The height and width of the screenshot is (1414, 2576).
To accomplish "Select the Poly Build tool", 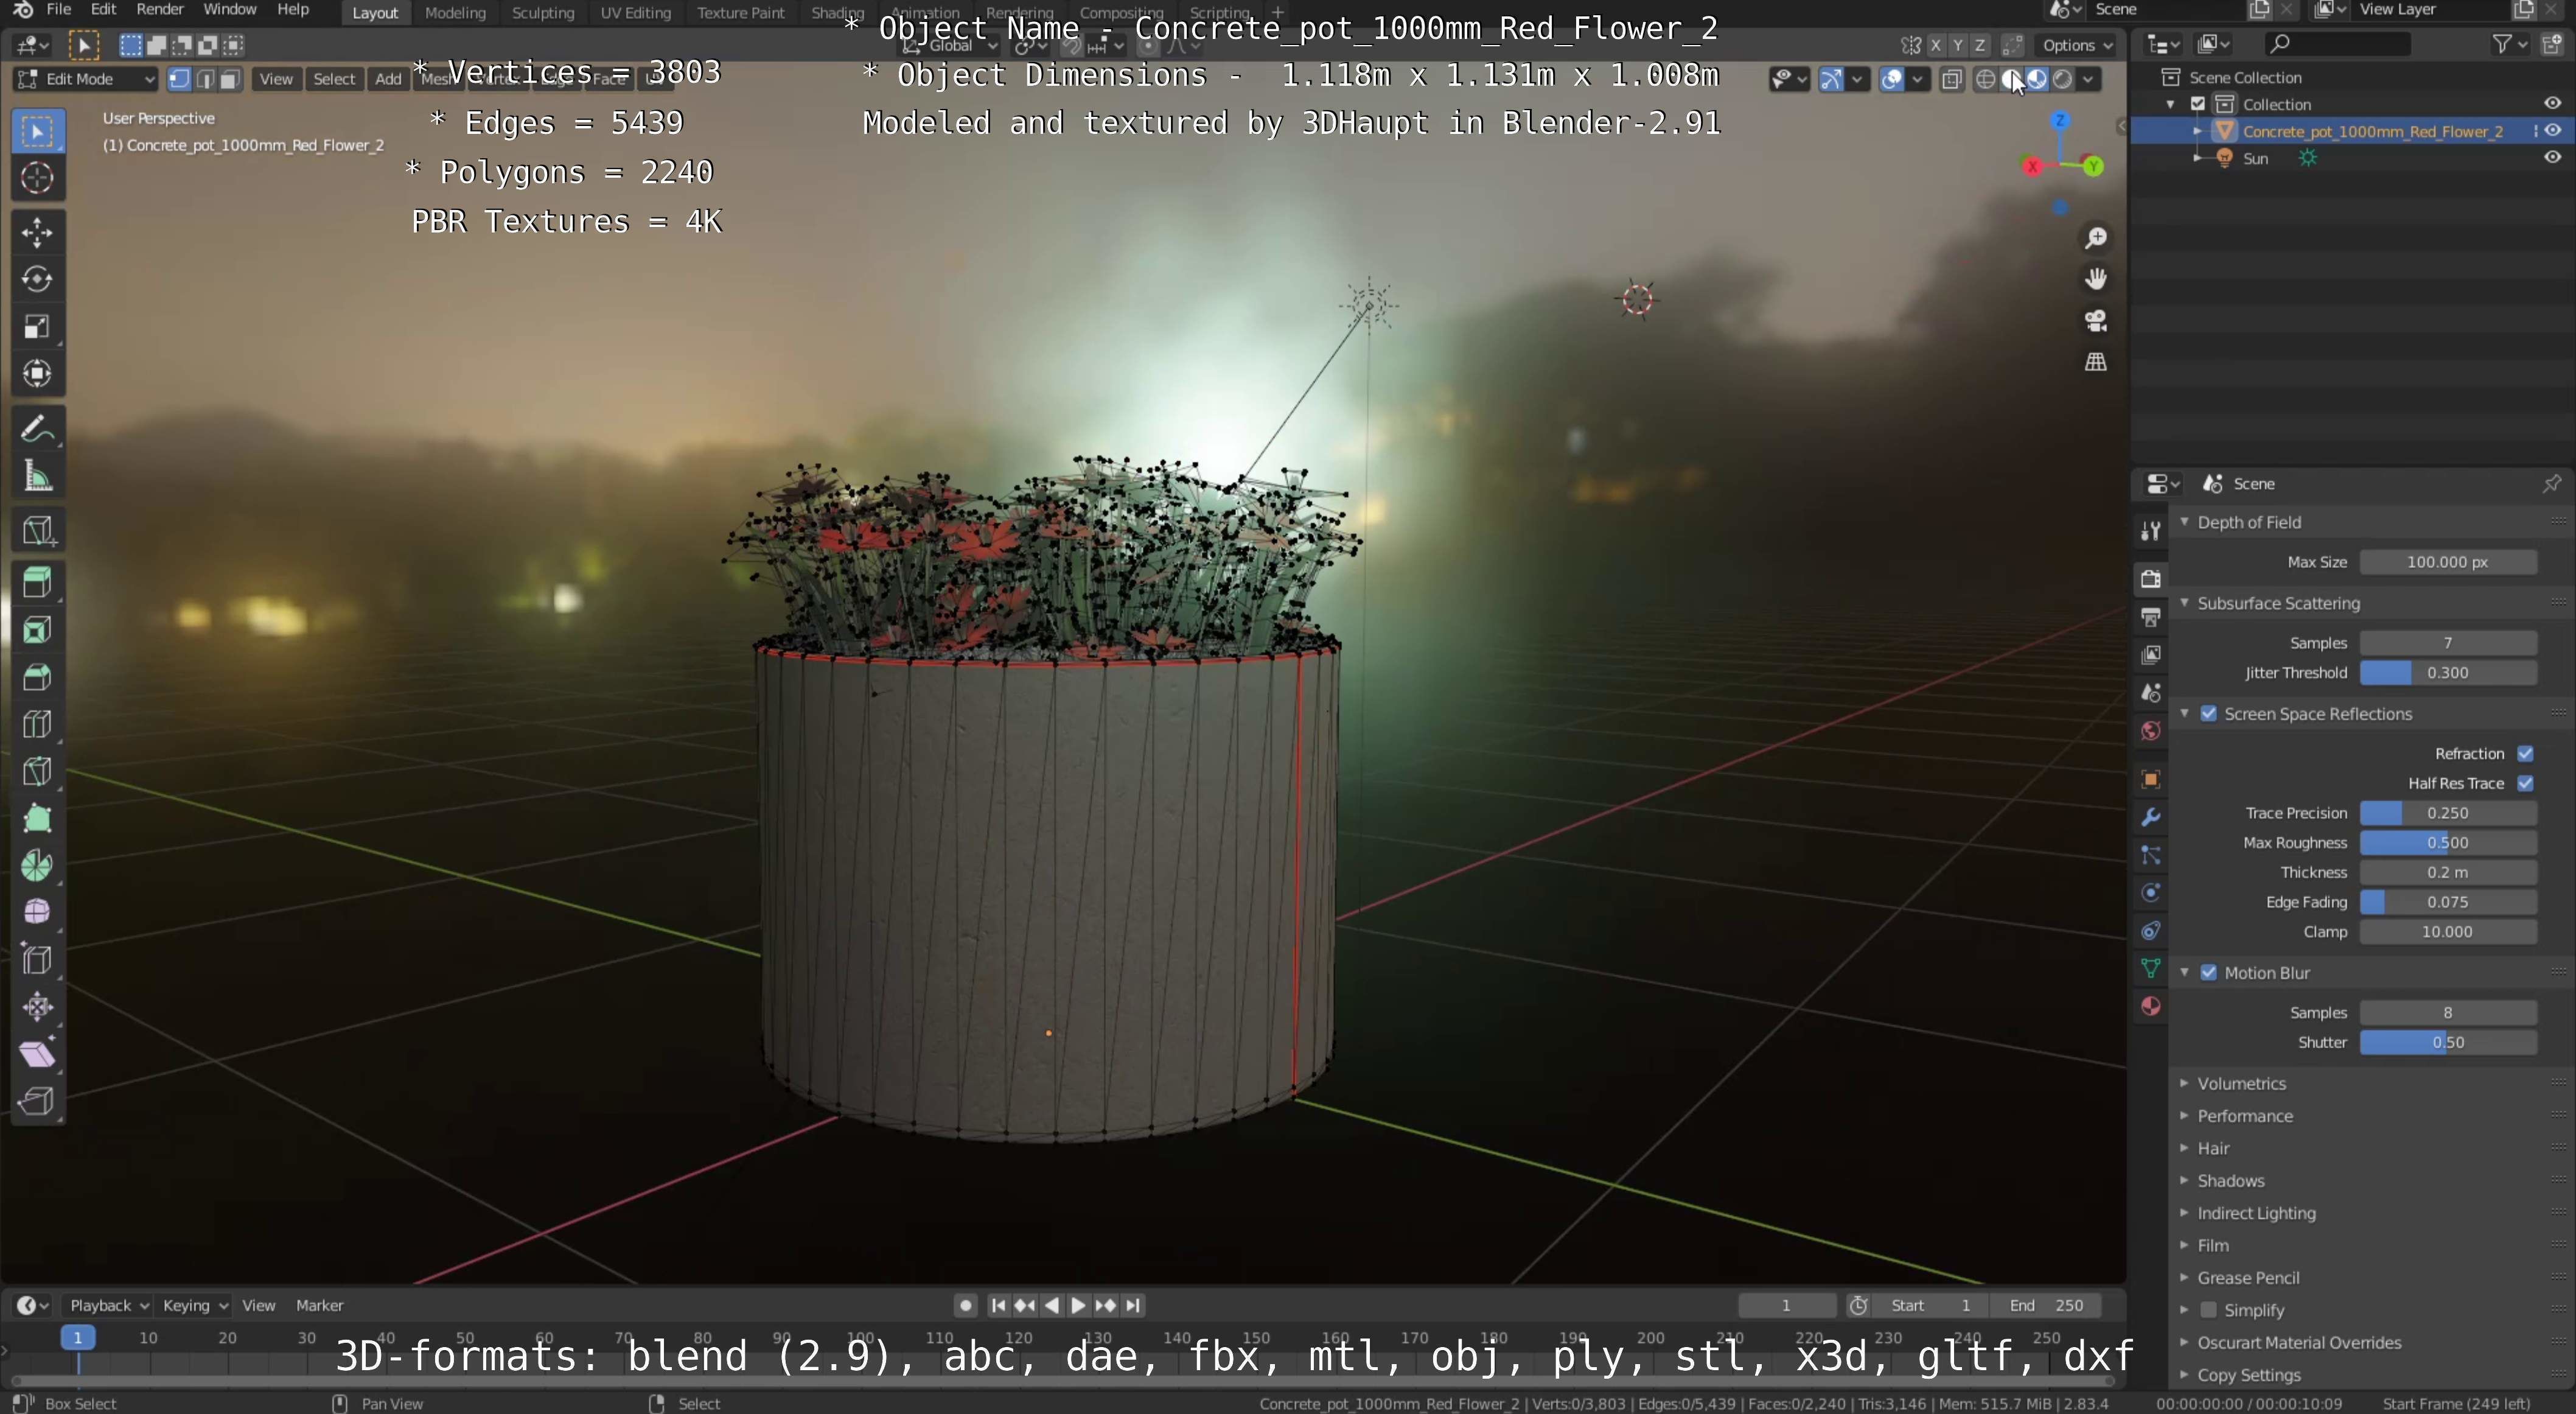I will point(37,818).
